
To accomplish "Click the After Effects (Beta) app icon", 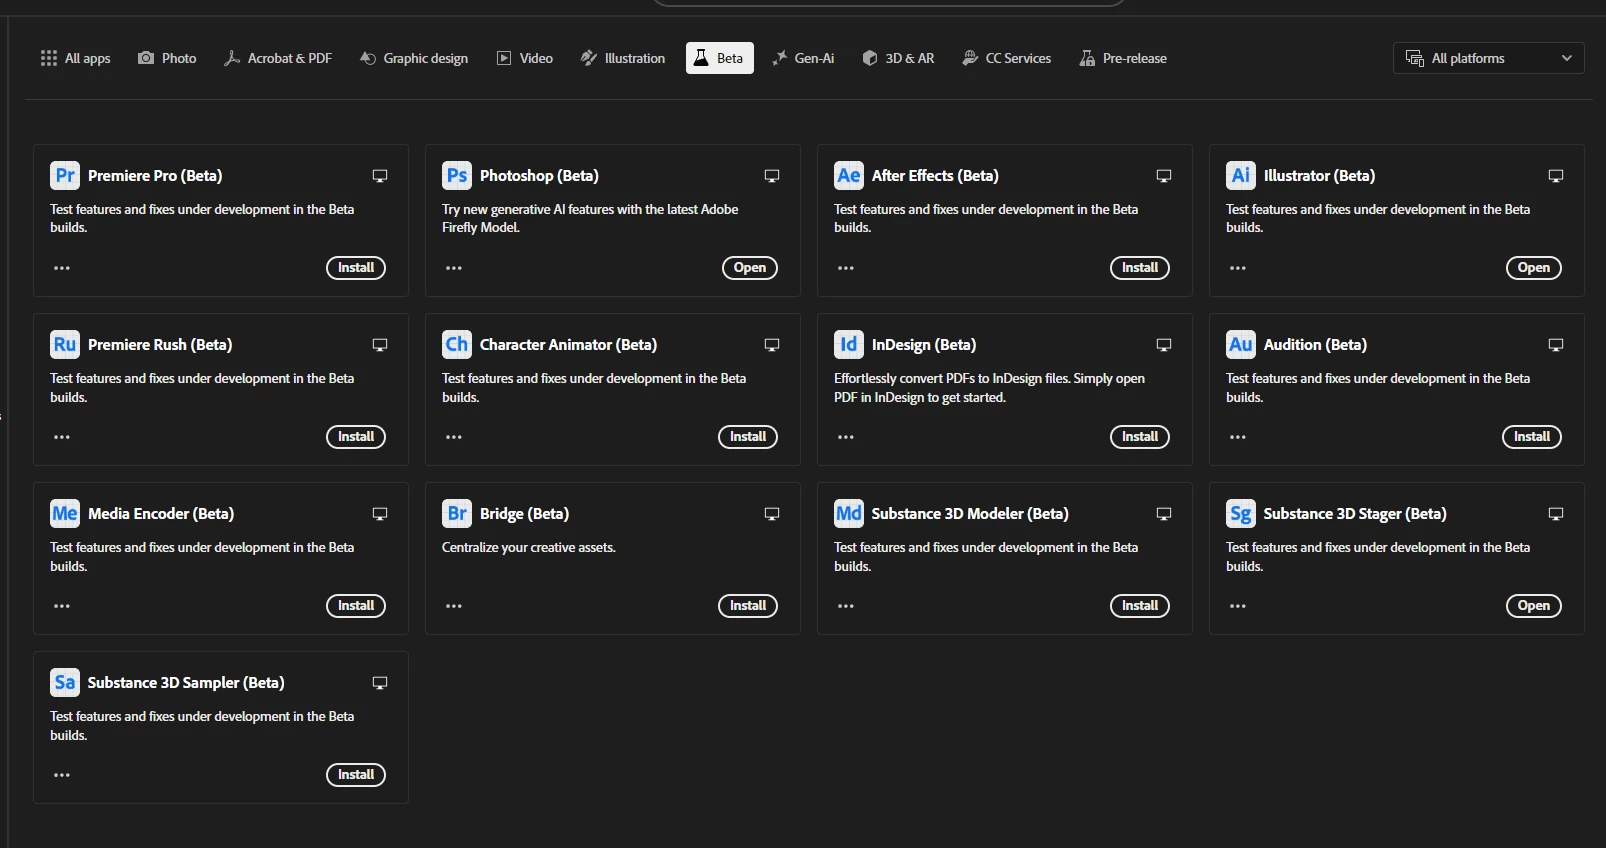I will 849,175.
